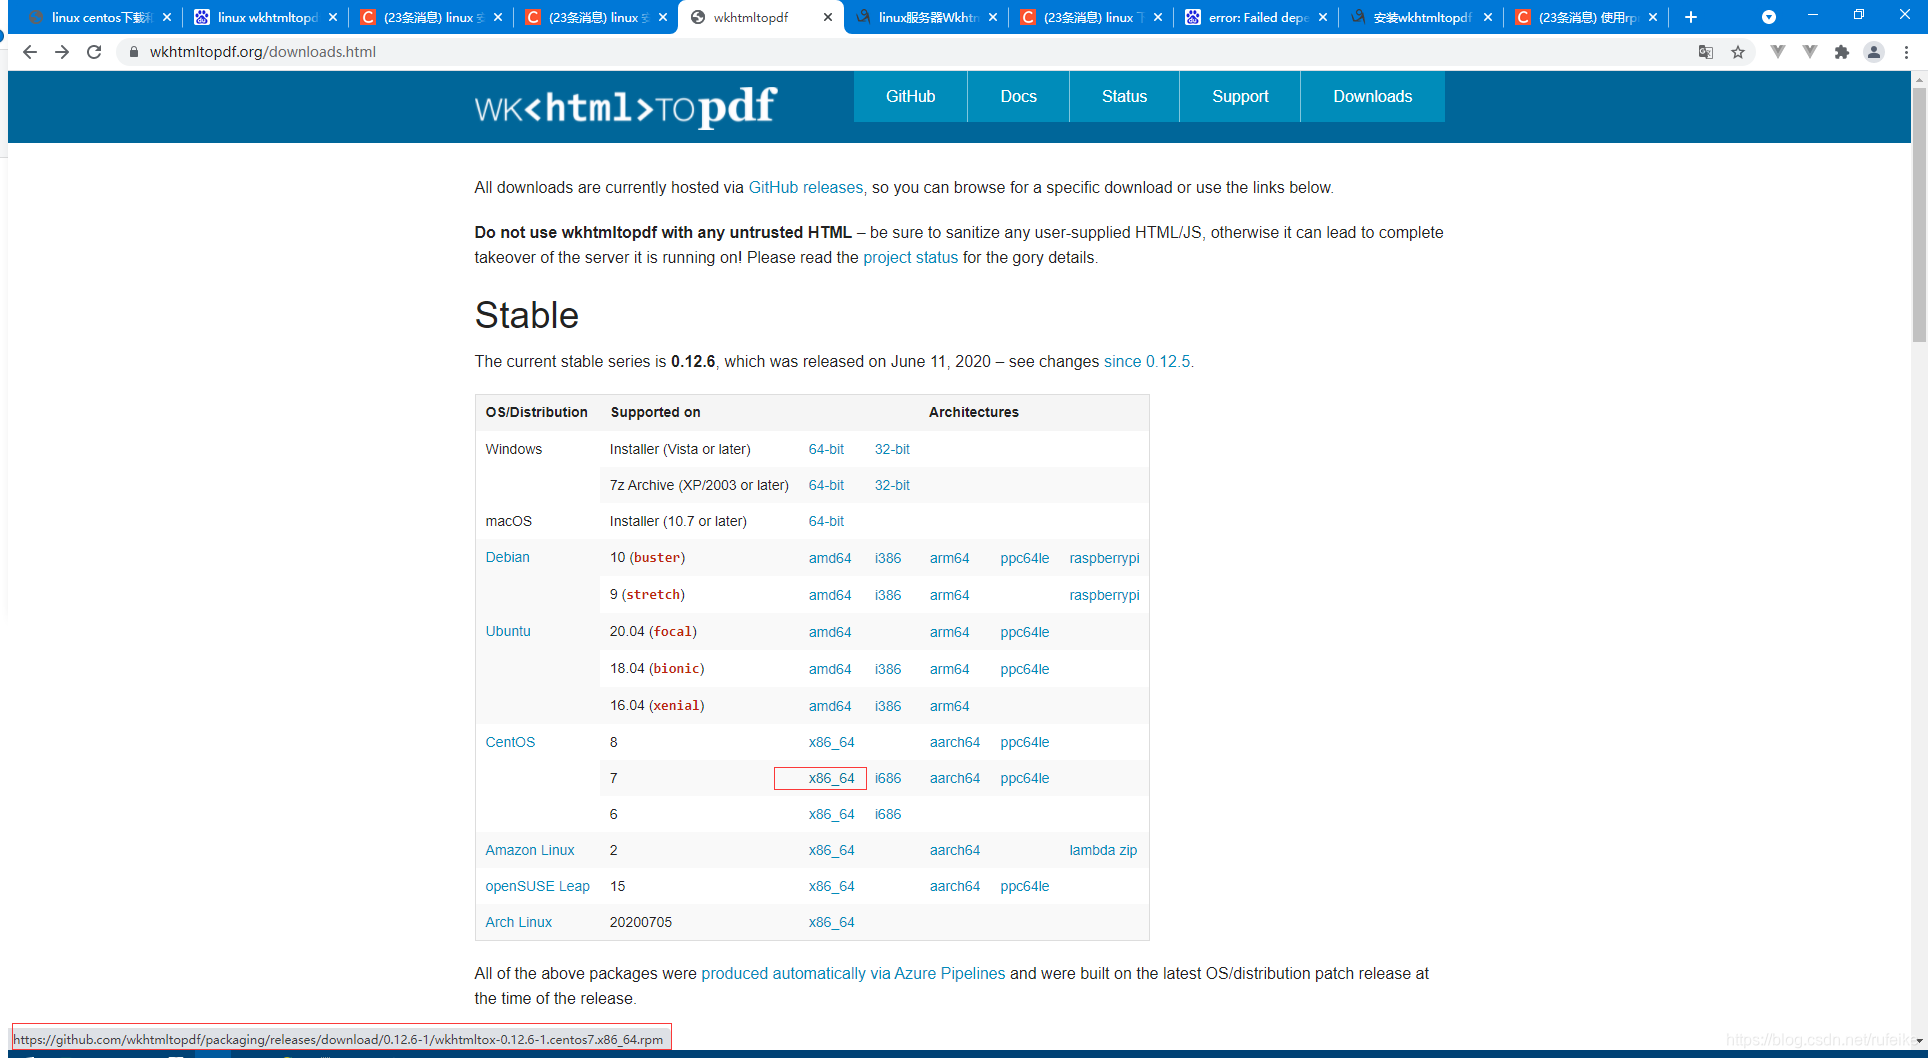Screen dimensions: 1928x1058
Task: Follow the 'project status' link
Action: (910, 258)
